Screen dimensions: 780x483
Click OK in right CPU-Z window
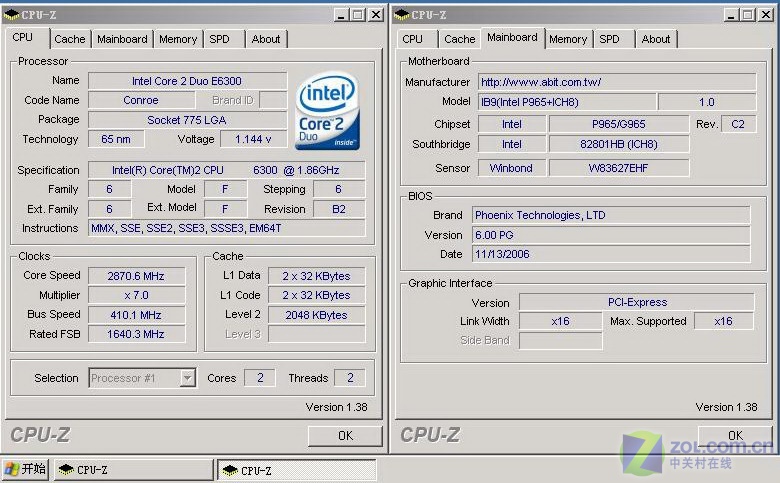735,436
